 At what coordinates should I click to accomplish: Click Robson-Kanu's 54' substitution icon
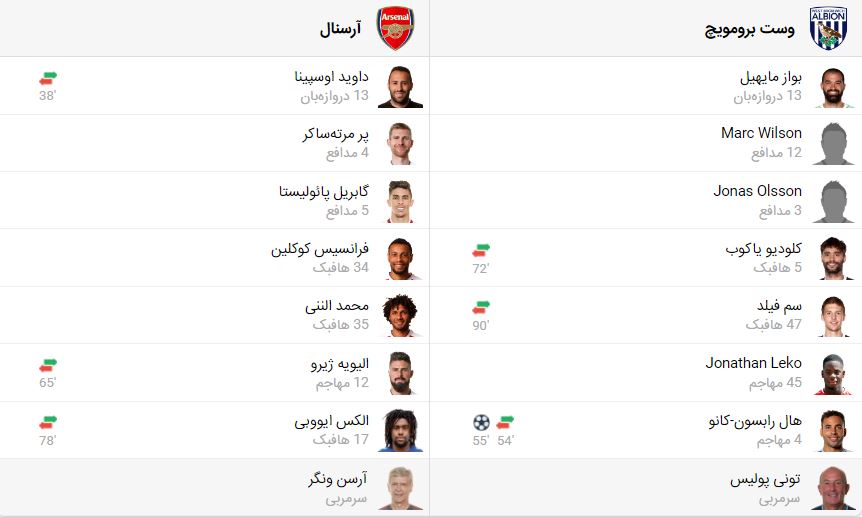[505, 423]
